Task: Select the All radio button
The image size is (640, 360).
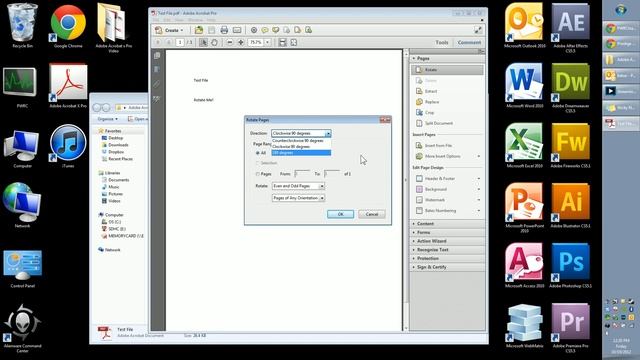Action: 258,153
